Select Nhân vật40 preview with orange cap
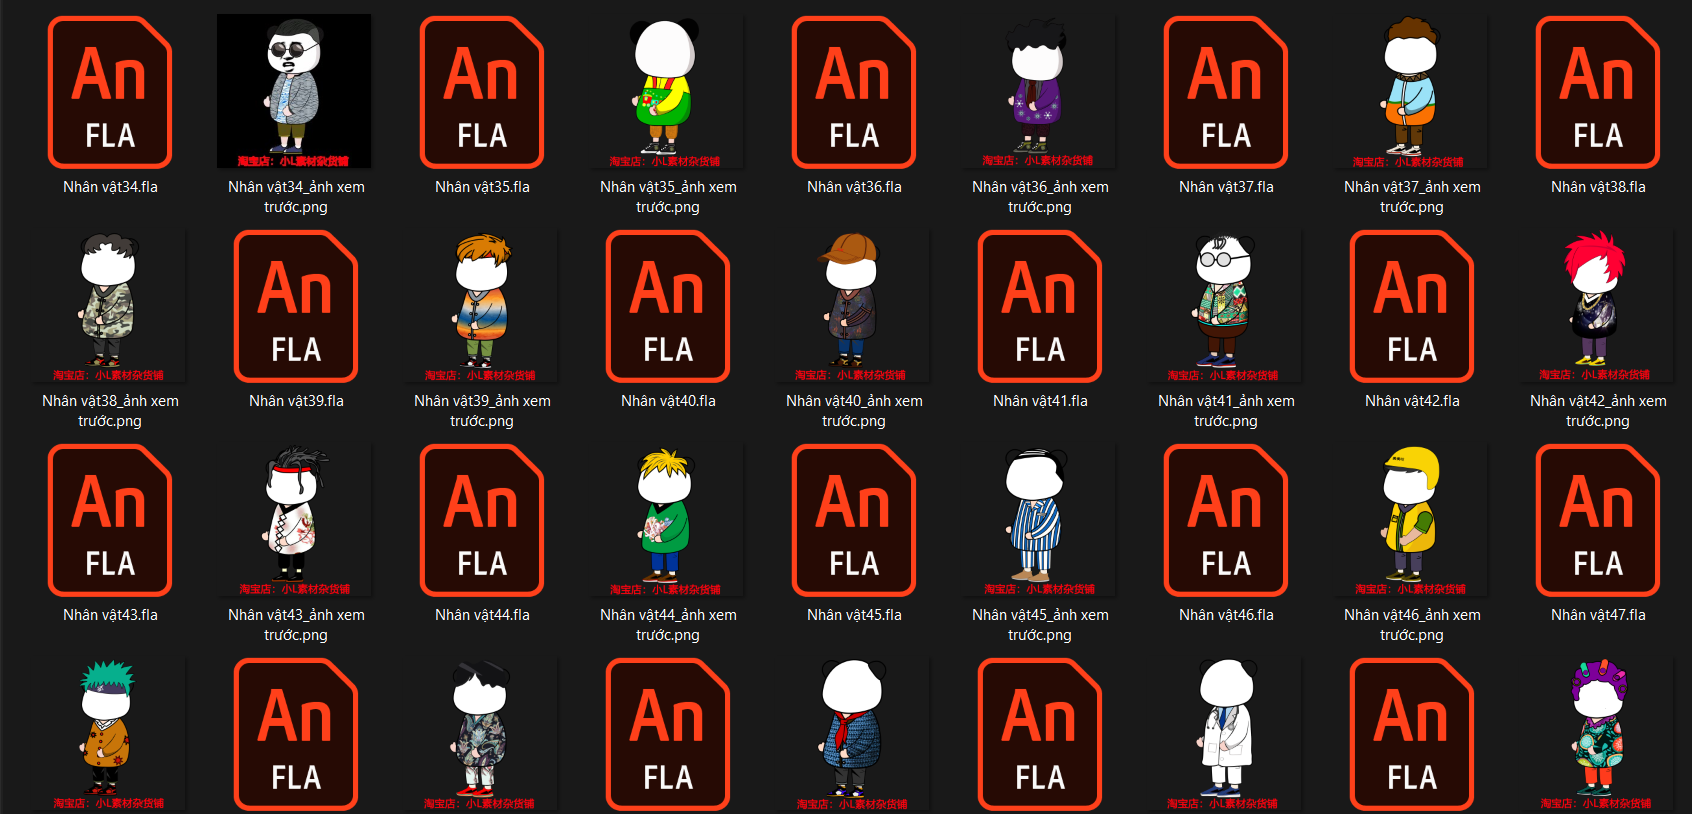The height and width of the screenshot is (814, 1692). (x=852, y=306)
